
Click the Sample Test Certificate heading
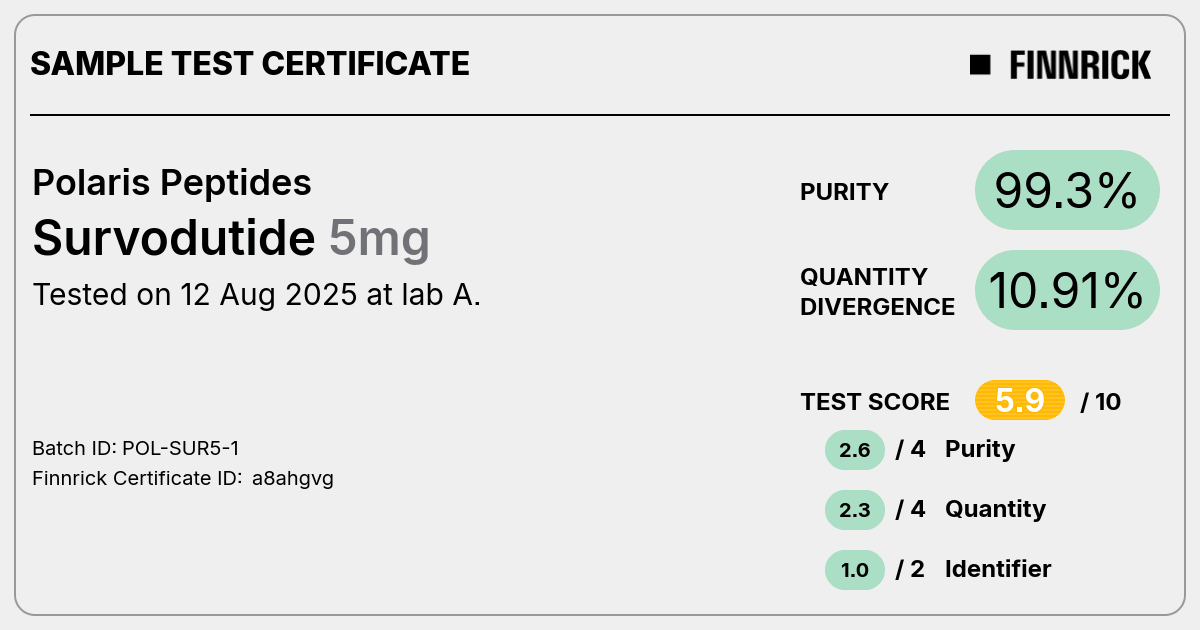[x=250, y=64]
